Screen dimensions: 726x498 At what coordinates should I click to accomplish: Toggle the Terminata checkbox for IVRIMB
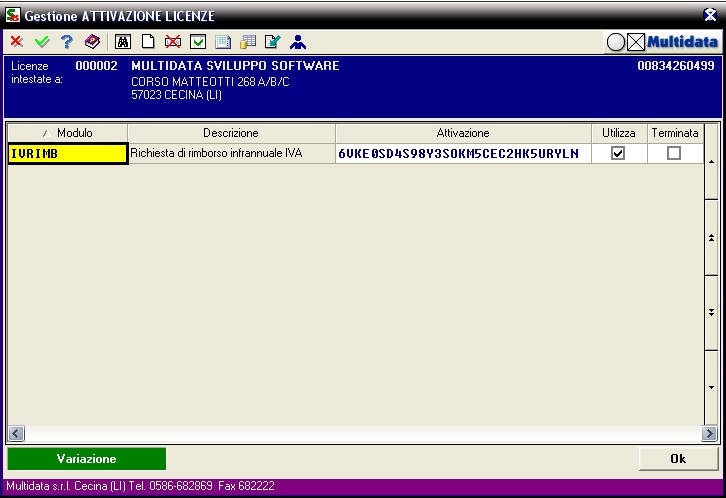click(x=674, y=153)
